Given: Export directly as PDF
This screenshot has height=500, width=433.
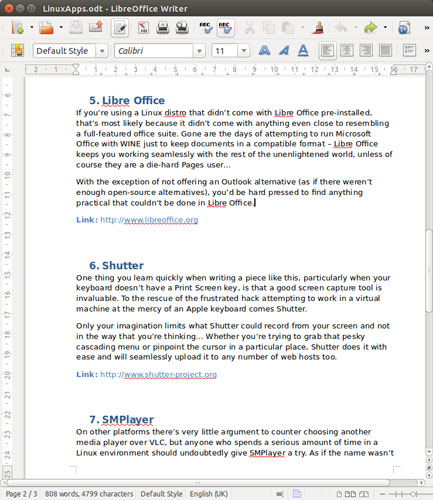Looking at the screenshot, I should [143, 28].
